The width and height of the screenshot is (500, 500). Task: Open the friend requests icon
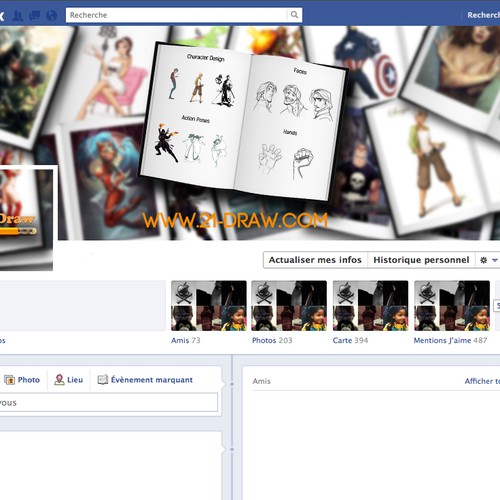coord(17,15)
